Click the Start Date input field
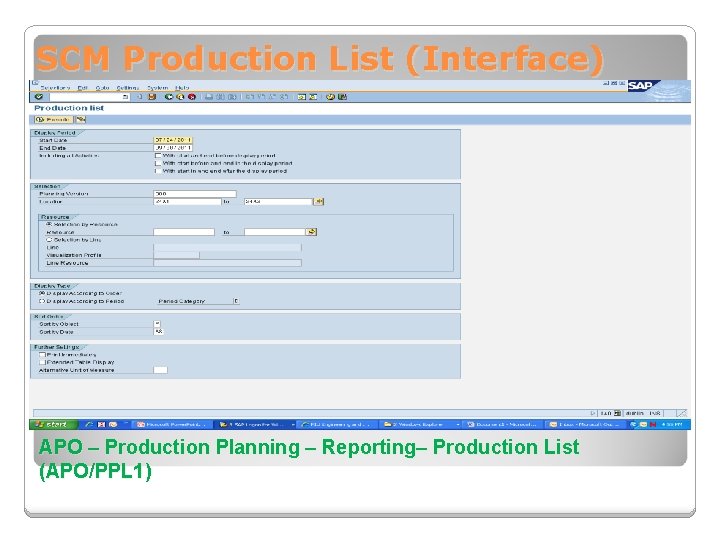Image resolution: width=720 pixels, height=540 pixels. coord(173,140)
